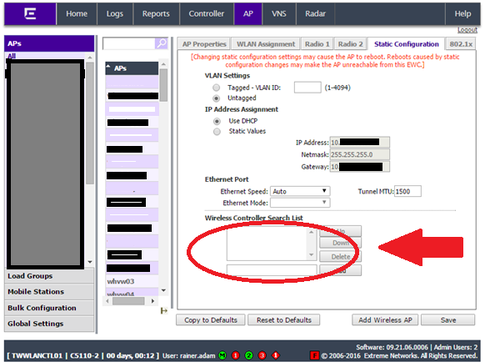Click the red circle 3 status icon
The height and width of the screenshot is (362, 490).
[x=262, y=355]
